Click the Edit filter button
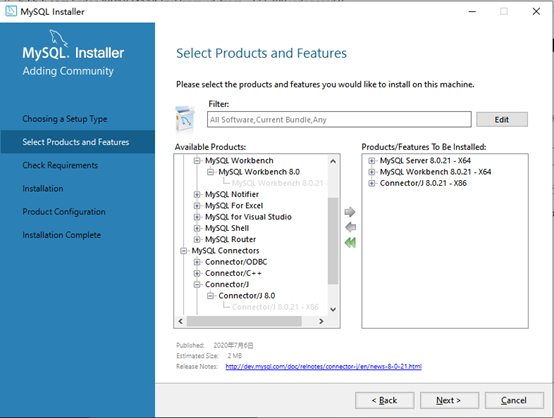This screenshot has width=554, height=418. [502, 119]
